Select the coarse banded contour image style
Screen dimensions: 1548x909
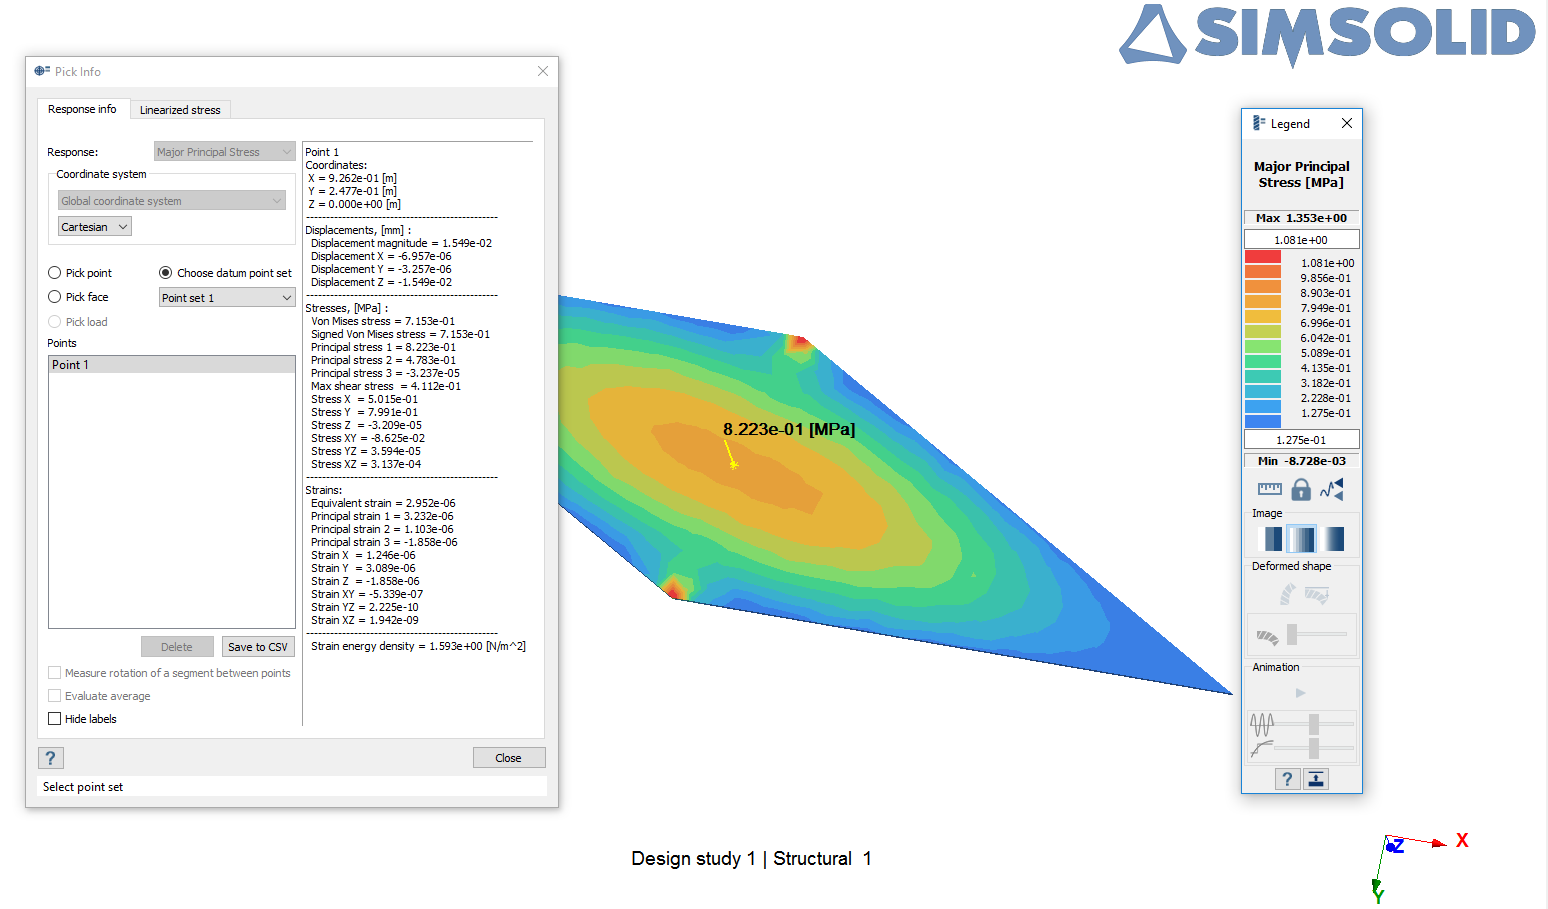tap(1272, 539)
